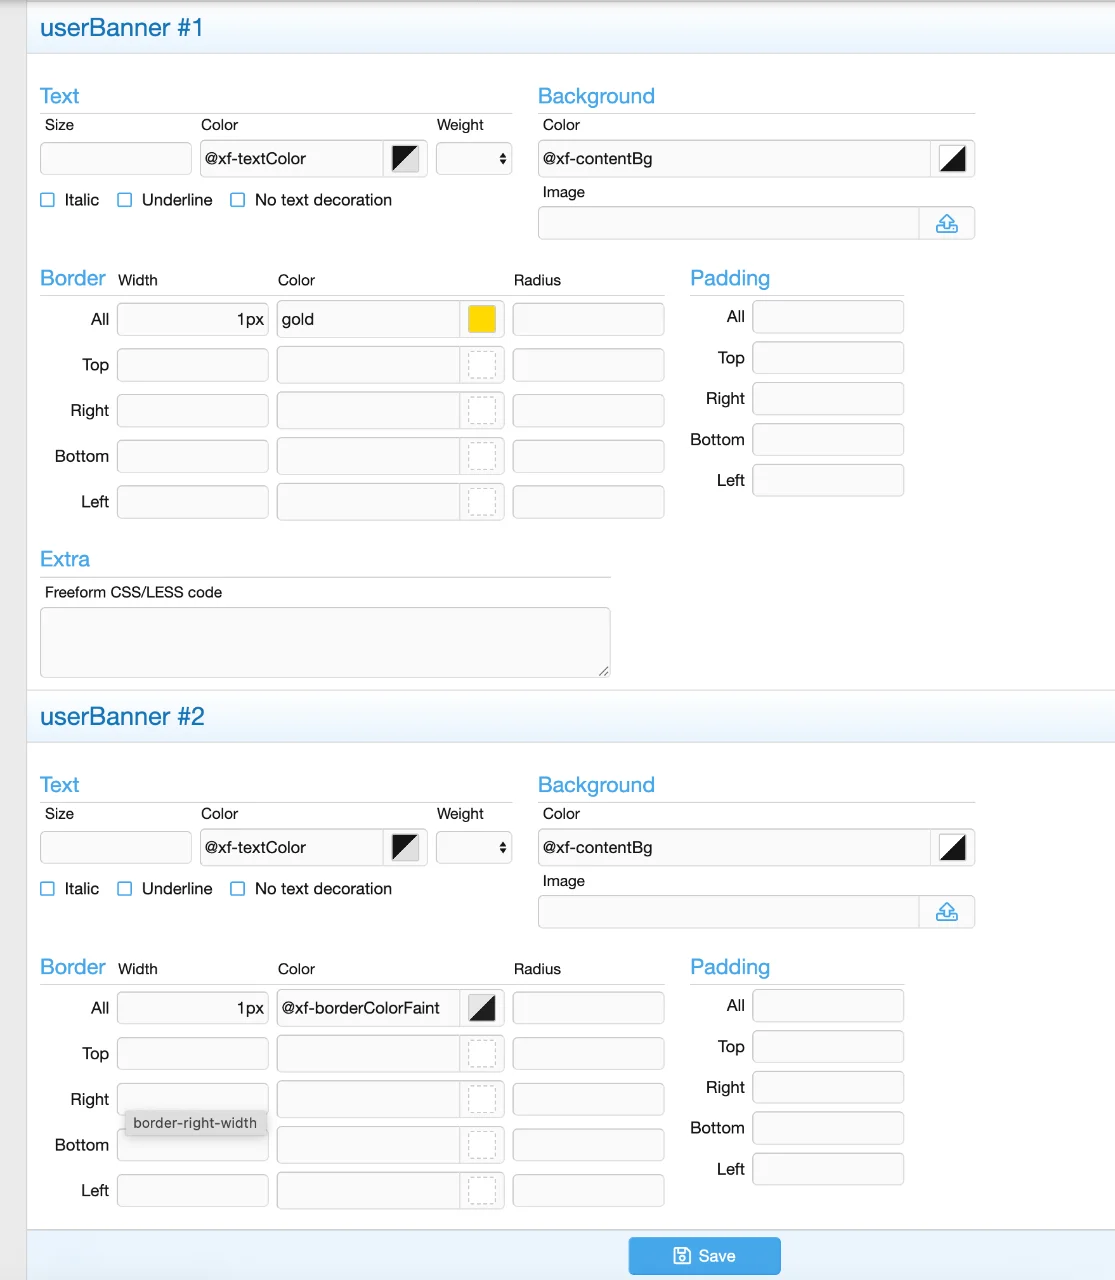The height and width of the screenshot is (1280, 1115).
Task: Tick Italic checkbox in userBanner #2
Action: click(48, 889)
